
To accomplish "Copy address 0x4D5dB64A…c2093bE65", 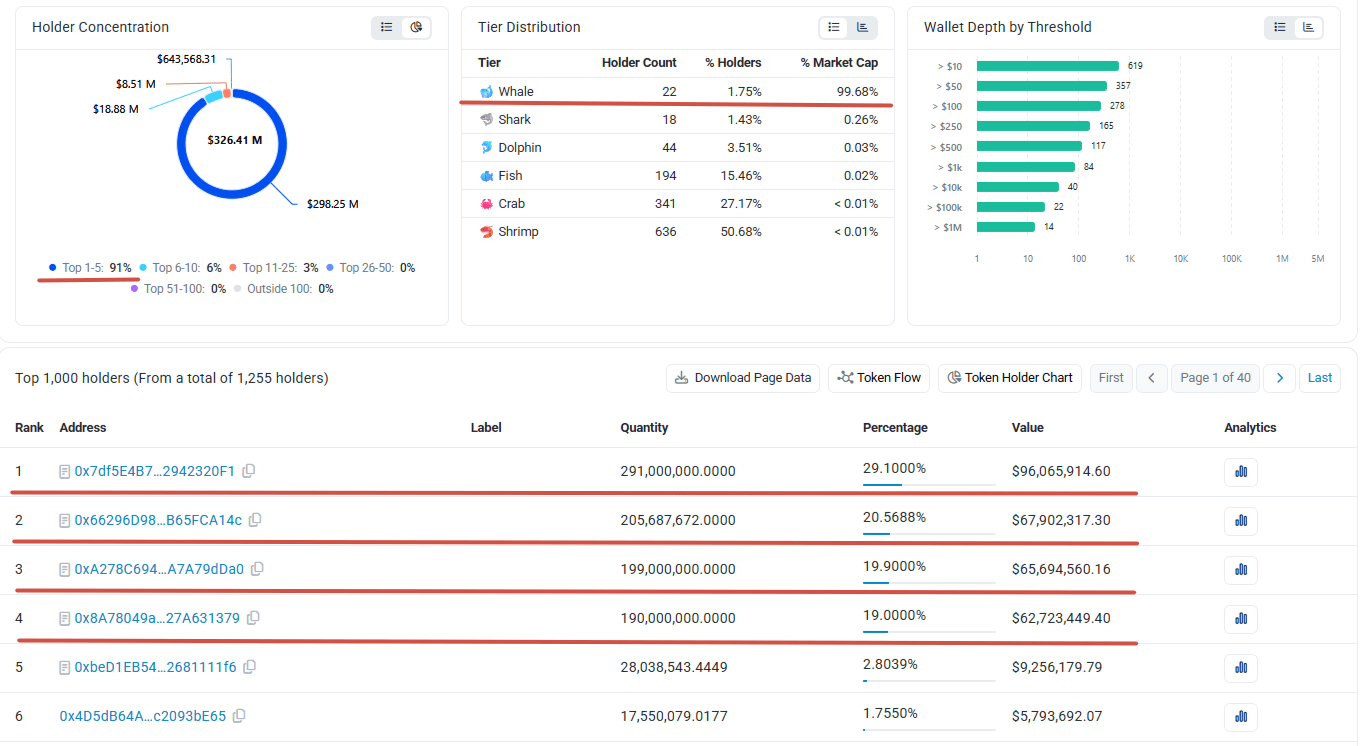I will (x=239, y=716).
